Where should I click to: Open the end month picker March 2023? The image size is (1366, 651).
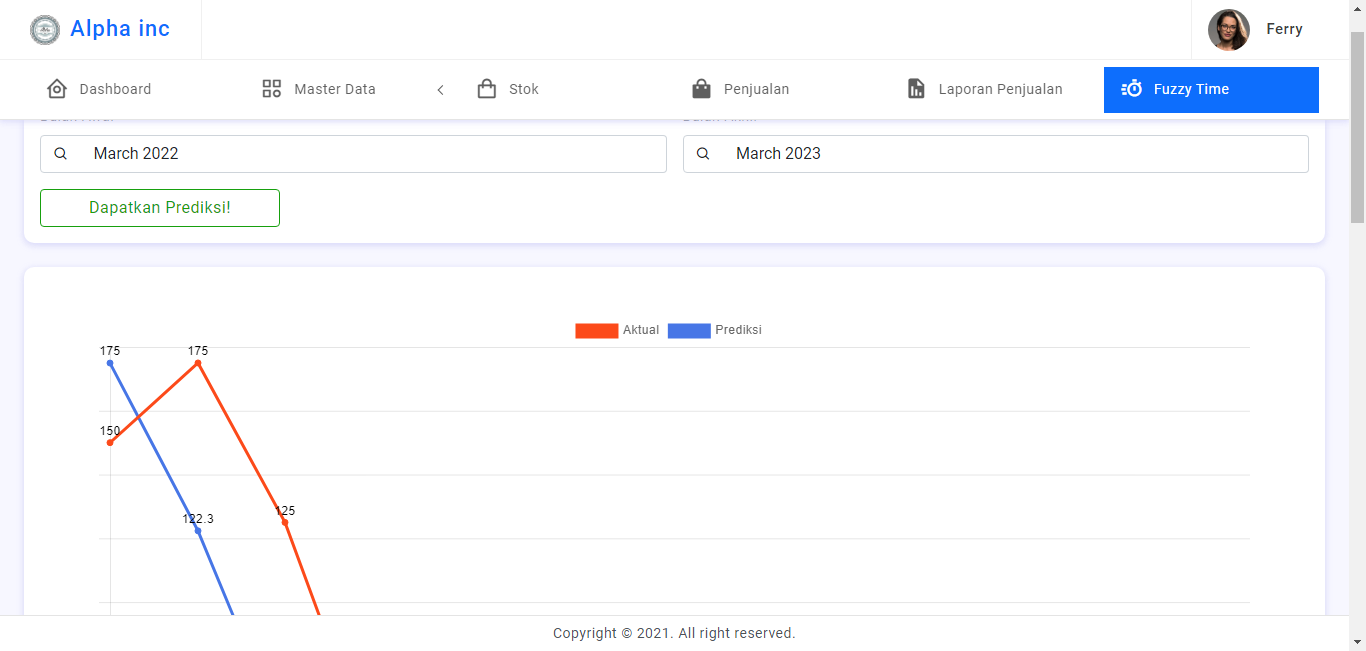pyautogui.click(x=1010, y=154)
